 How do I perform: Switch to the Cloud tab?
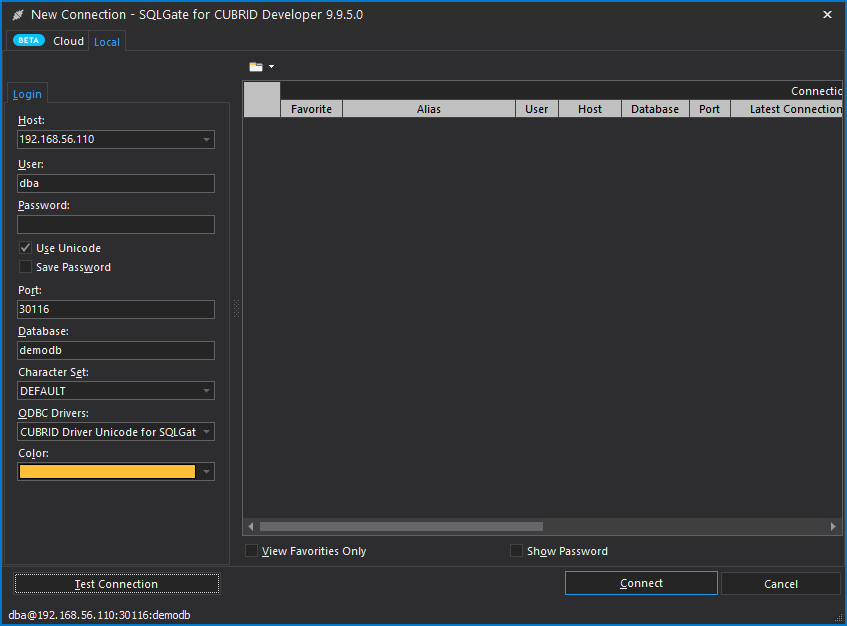(68, 41)
